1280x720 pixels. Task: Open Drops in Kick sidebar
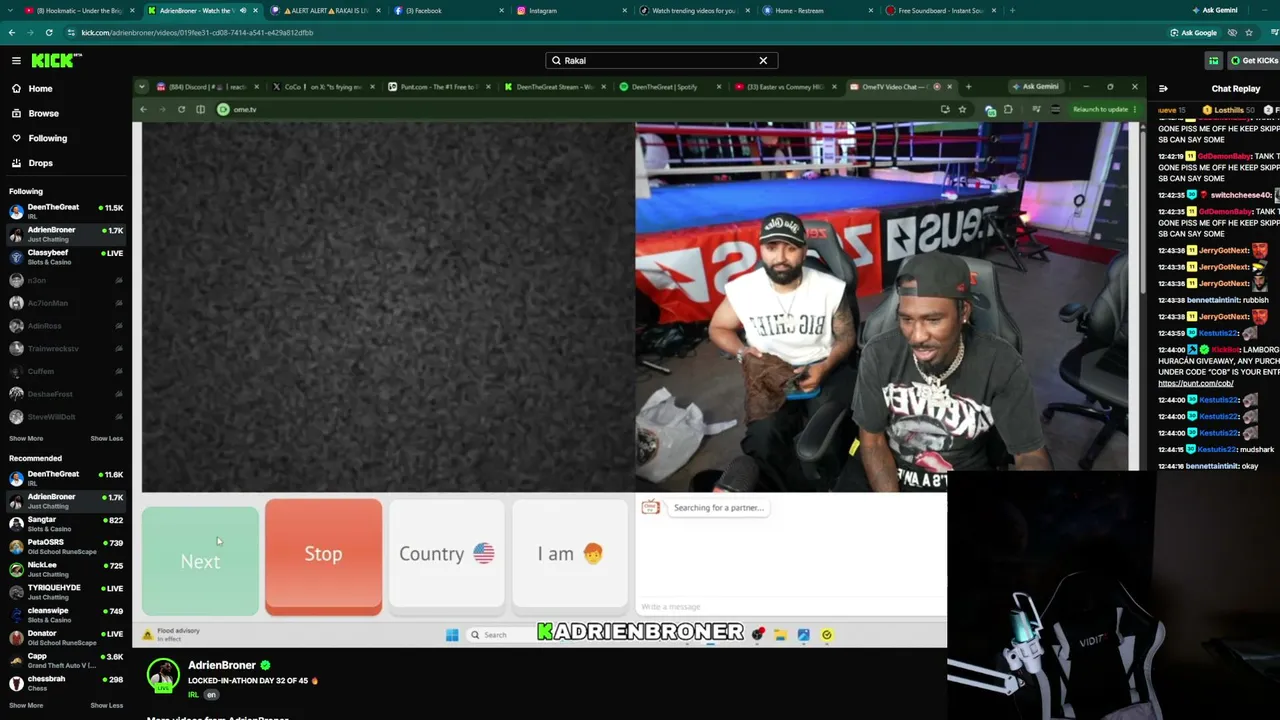coord(40,163)
